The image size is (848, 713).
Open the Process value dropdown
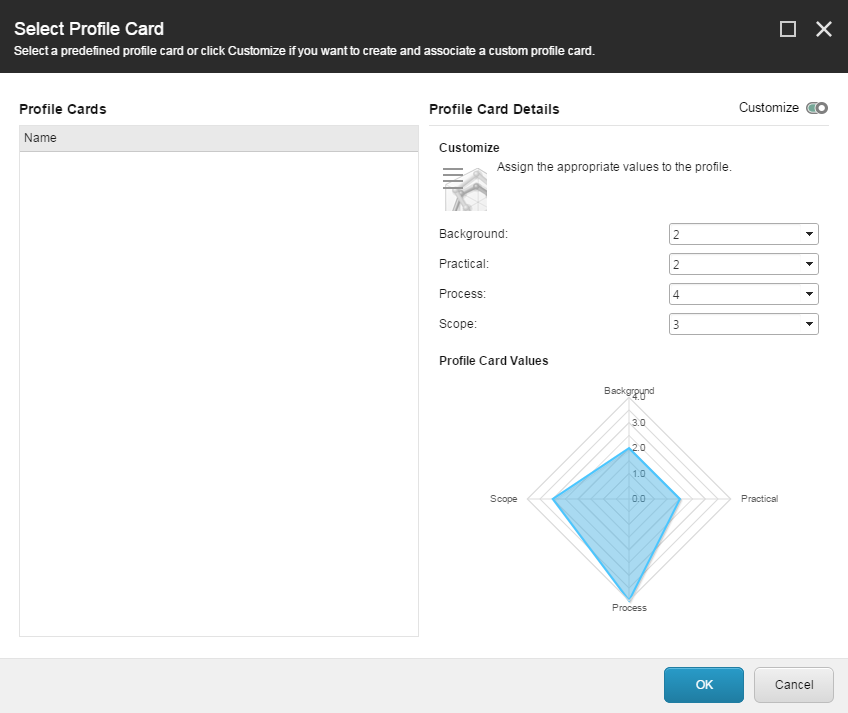[x=743, y=294]
